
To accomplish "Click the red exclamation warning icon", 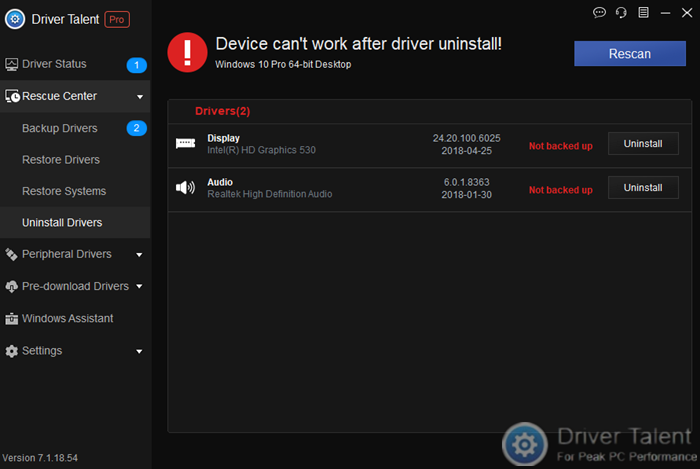I will 187,52.
